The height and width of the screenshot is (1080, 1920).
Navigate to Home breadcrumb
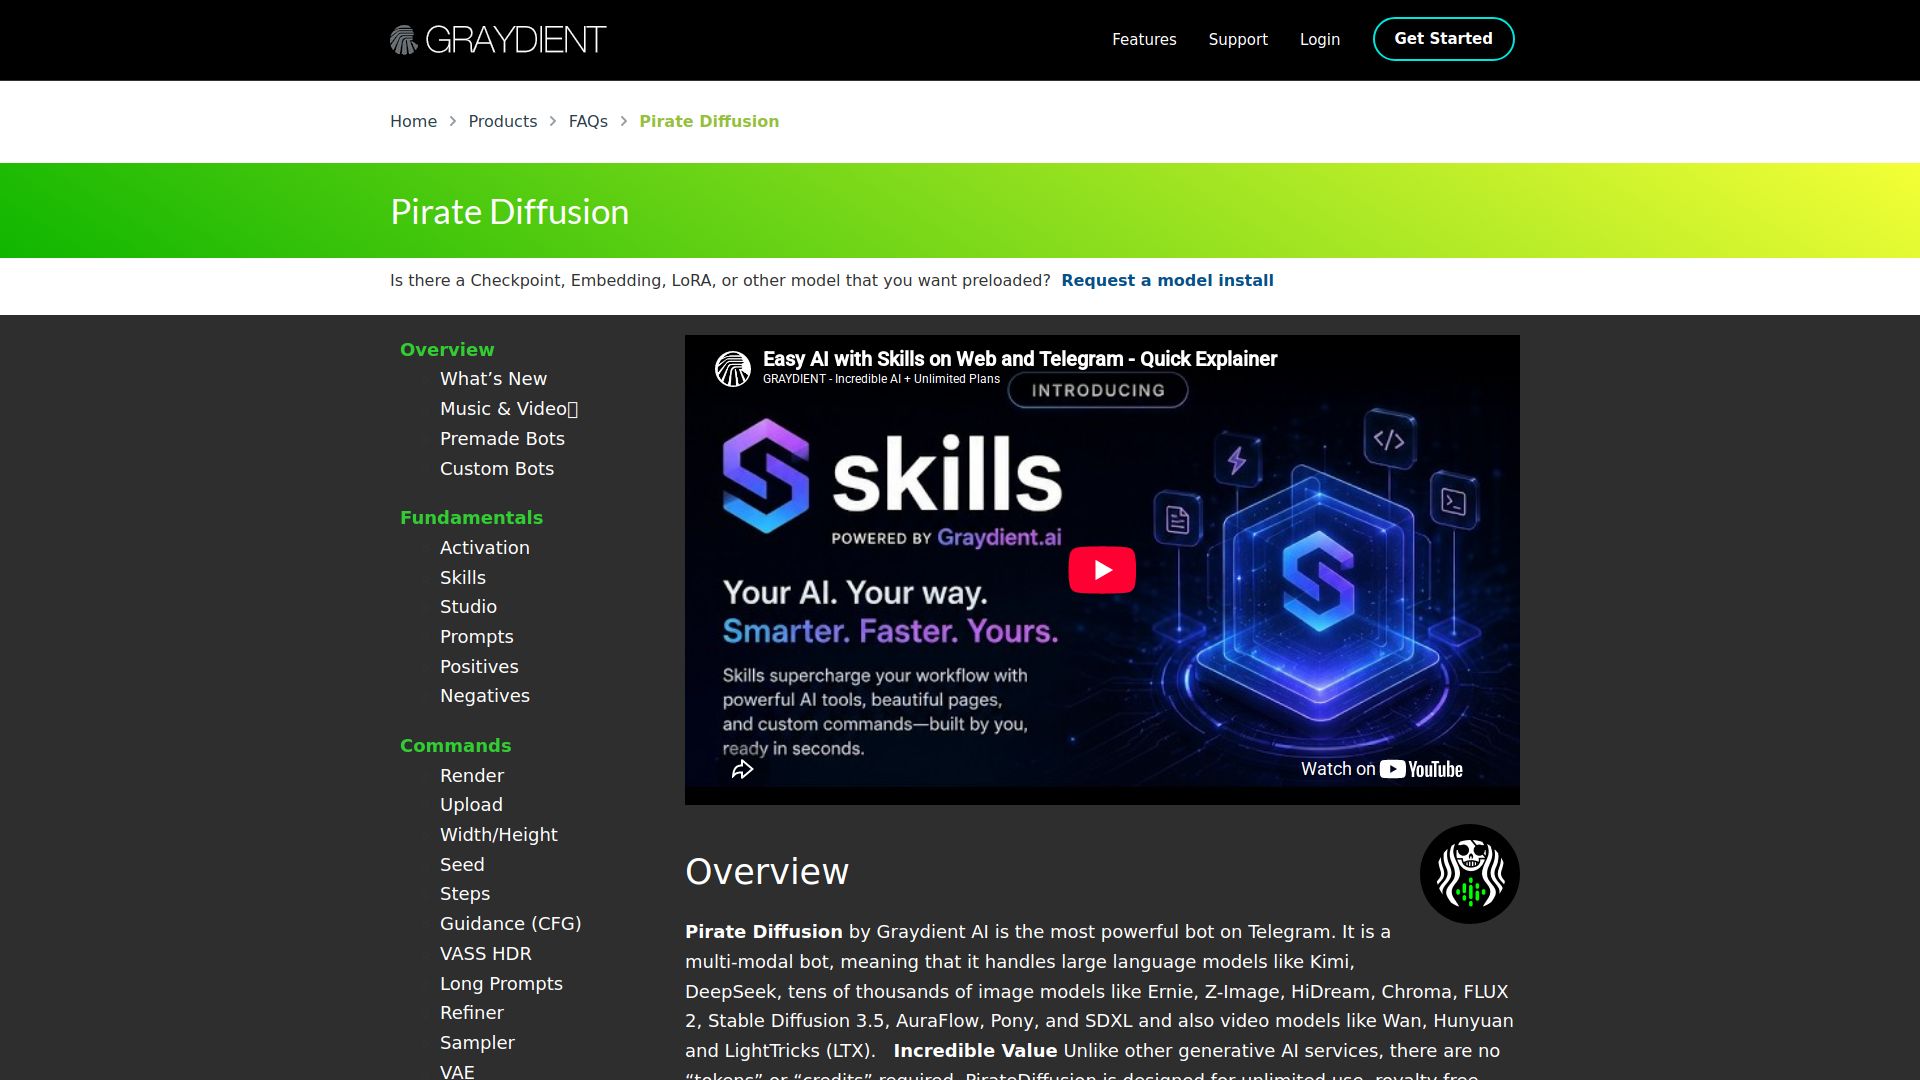413,121
